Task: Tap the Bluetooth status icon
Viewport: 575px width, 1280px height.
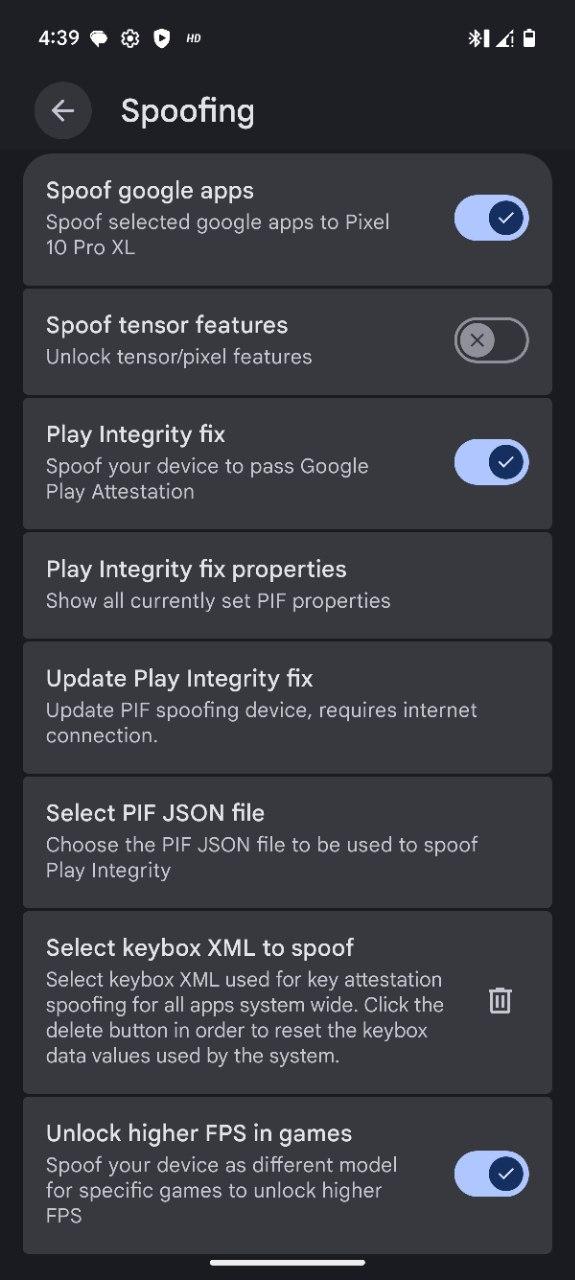Action: [477, 39]
